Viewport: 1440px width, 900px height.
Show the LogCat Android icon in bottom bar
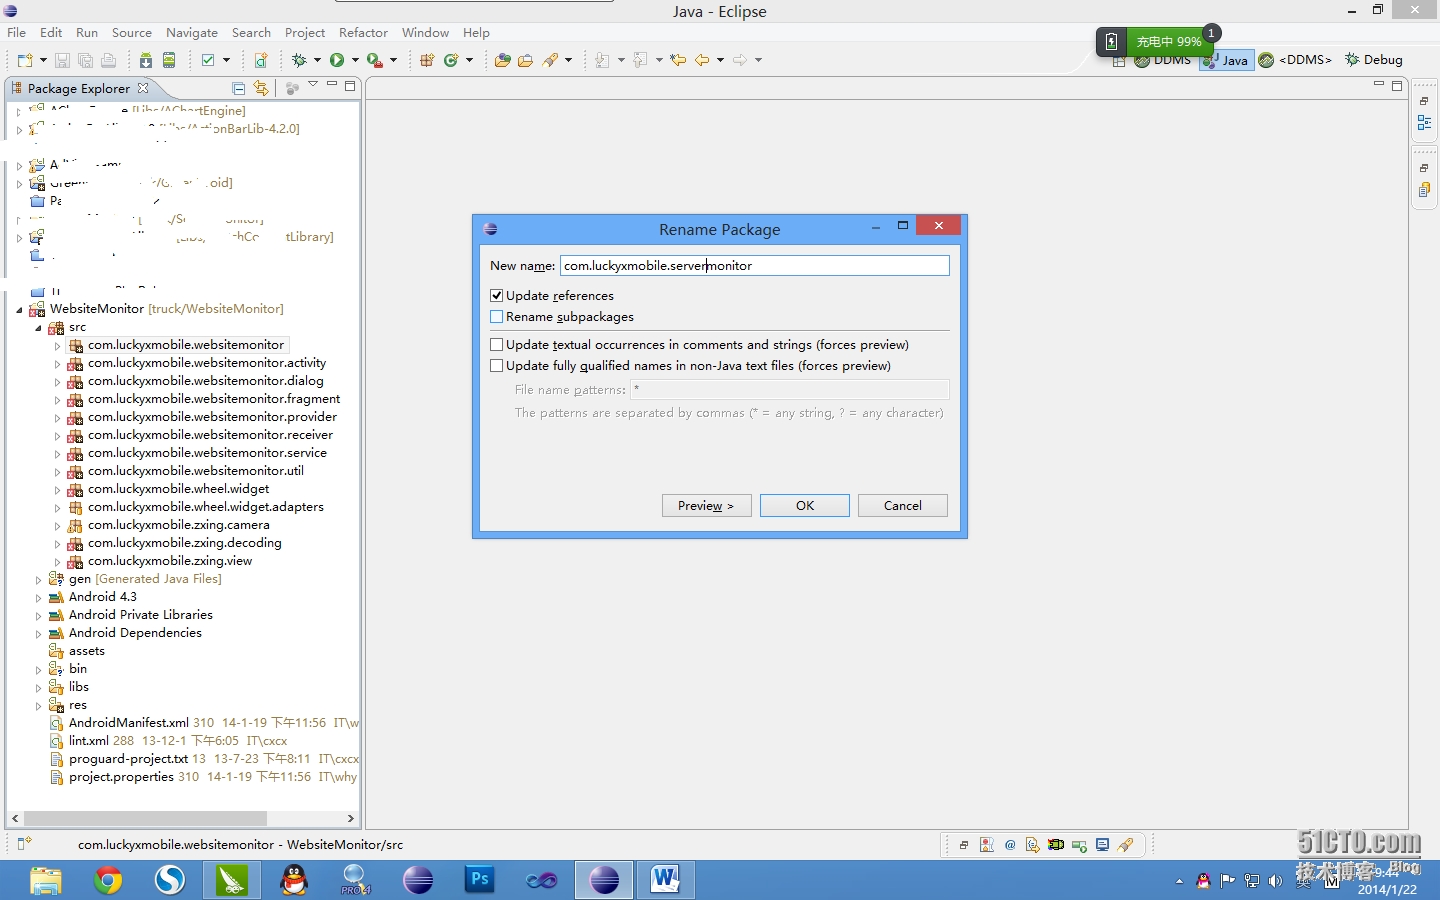click(1056, 845)
